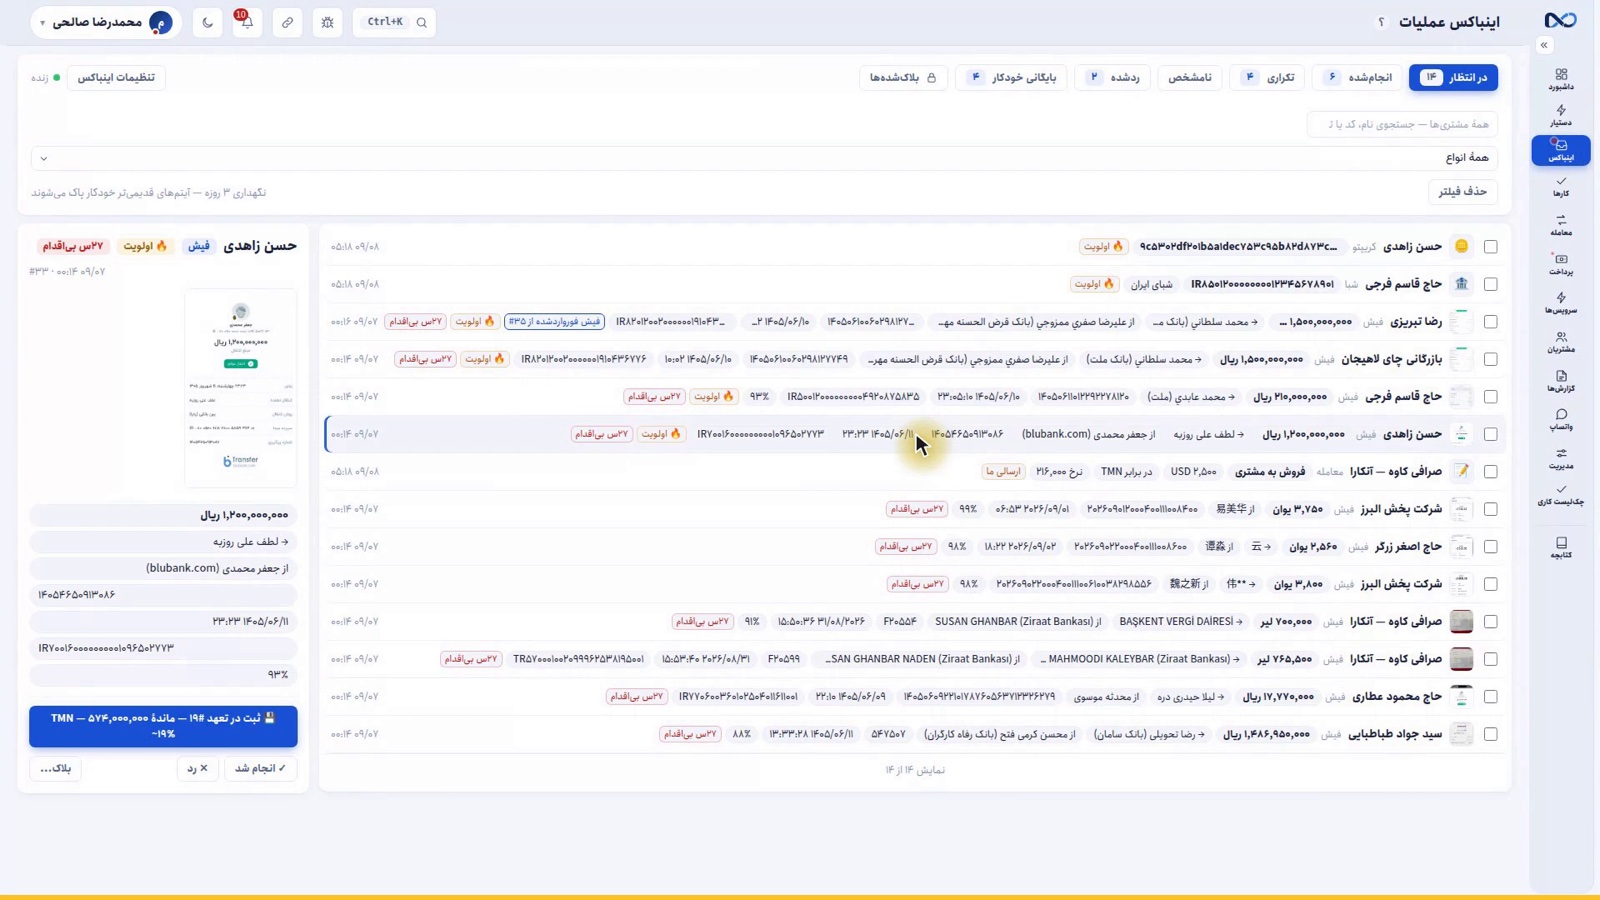Image resolution: width=1600 pixels, height=900 pixels.
Task: Open the help question mark beside اینباکس عملیات
Action: click(x=1381, y=22)
